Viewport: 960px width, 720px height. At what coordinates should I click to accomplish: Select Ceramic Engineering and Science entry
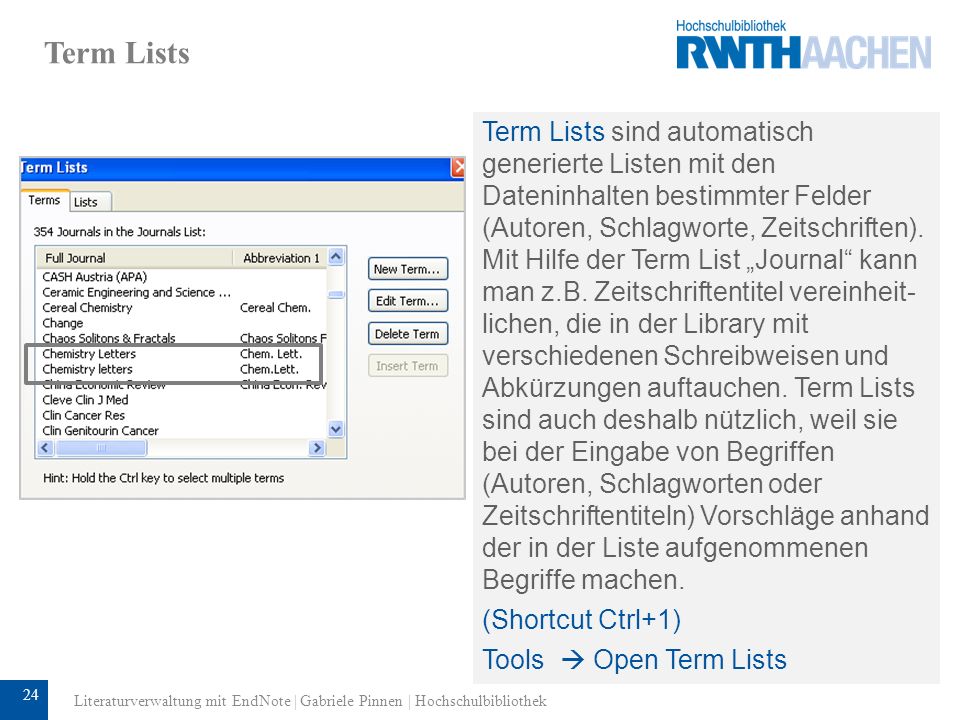(x=137, y=293)
